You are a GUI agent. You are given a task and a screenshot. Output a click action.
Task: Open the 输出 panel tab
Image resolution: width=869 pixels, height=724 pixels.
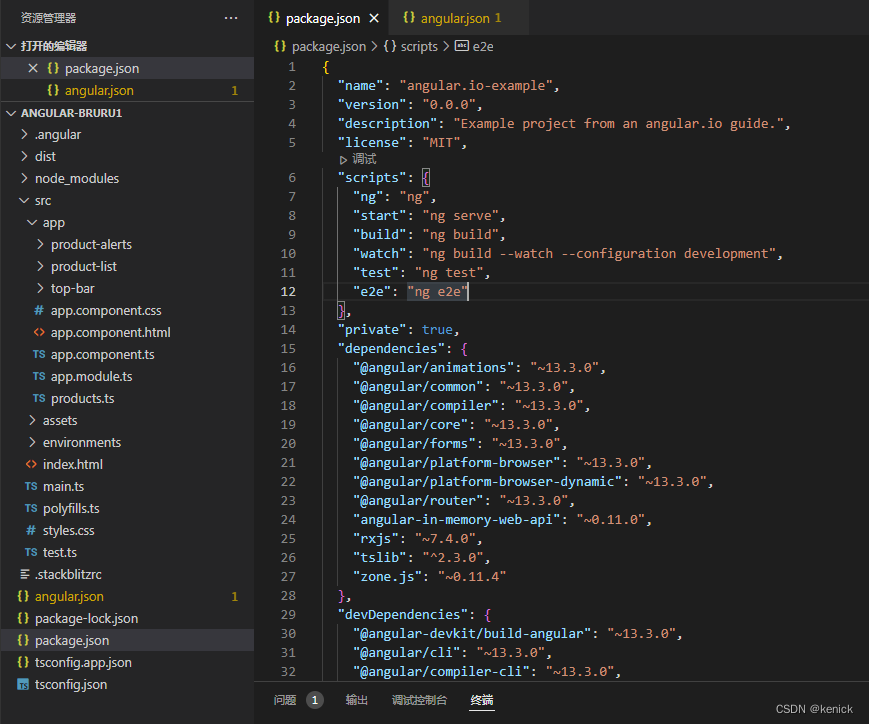pos(356,700)
